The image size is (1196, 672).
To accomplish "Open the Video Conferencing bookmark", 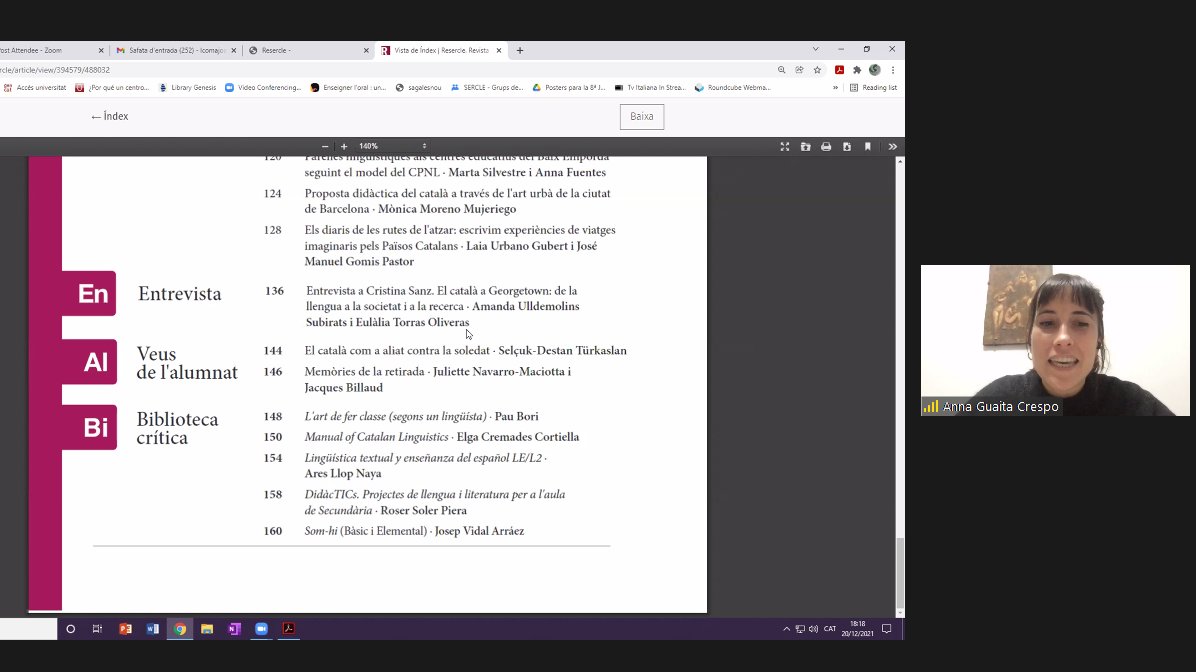I will 263,88.
